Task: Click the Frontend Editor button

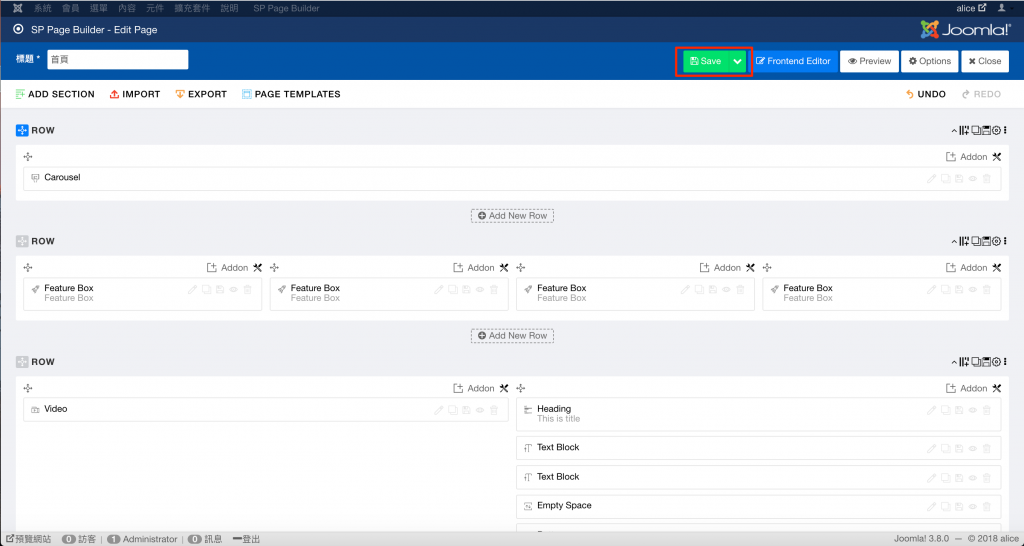Action: tap(794, 61)
